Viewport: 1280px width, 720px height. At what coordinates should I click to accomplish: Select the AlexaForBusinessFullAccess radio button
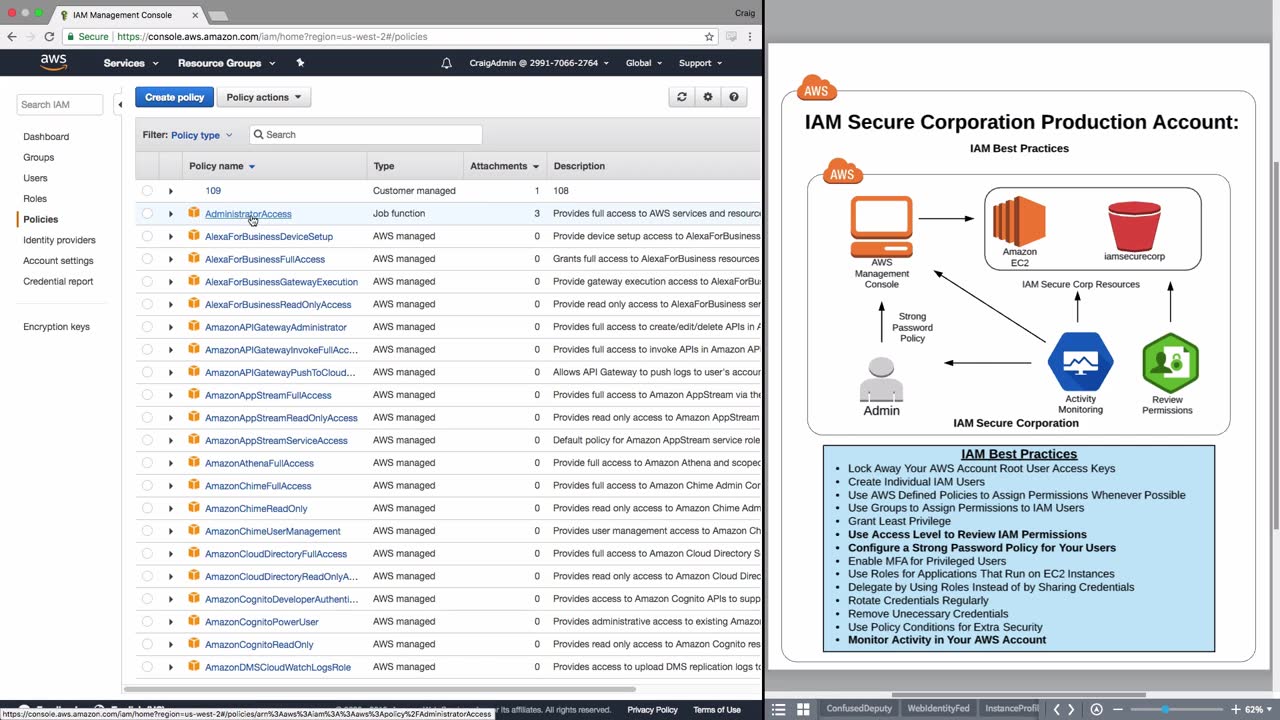147,259
